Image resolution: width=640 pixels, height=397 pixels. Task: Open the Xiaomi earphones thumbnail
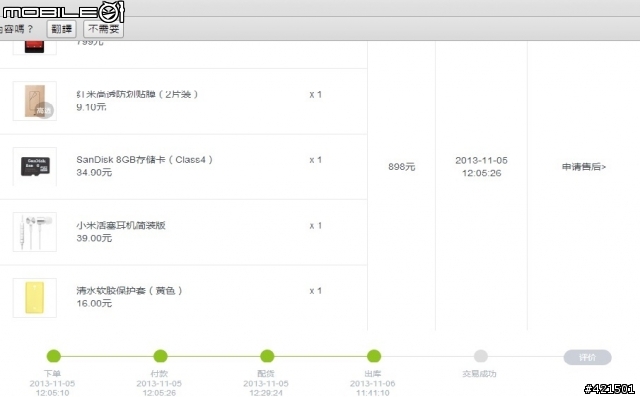pos(35,232)
